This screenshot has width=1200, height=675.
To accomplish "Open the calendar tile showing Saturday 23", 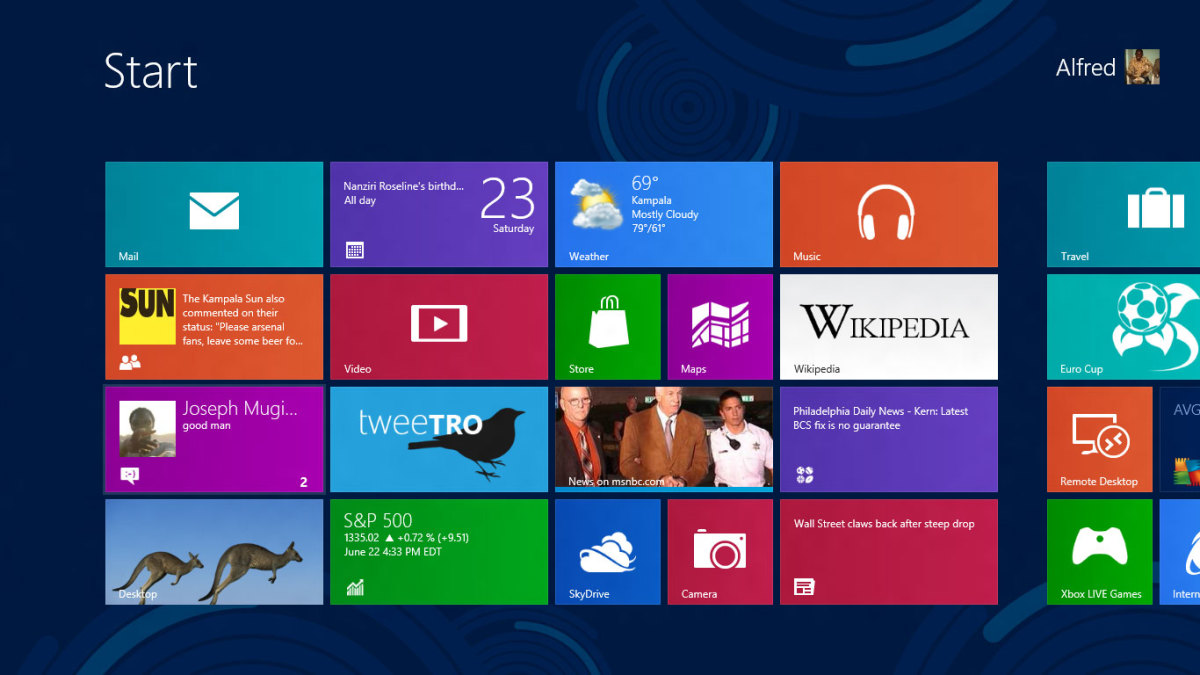I will (438, 214).
